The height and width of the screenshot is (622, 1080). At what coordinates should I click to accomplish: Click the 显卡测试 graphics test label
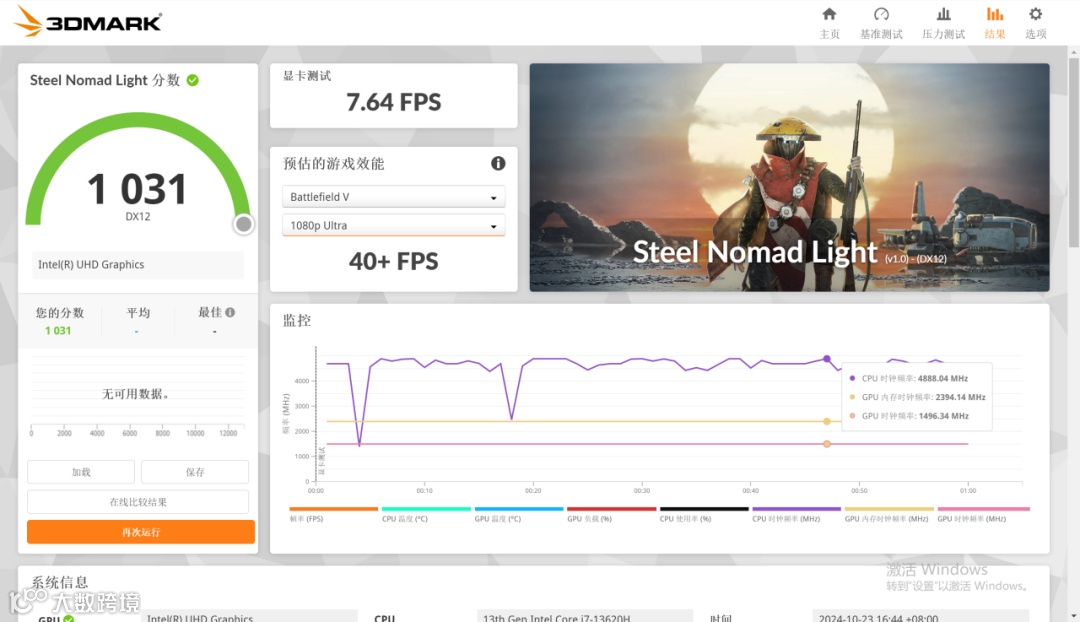coord(307,76)
